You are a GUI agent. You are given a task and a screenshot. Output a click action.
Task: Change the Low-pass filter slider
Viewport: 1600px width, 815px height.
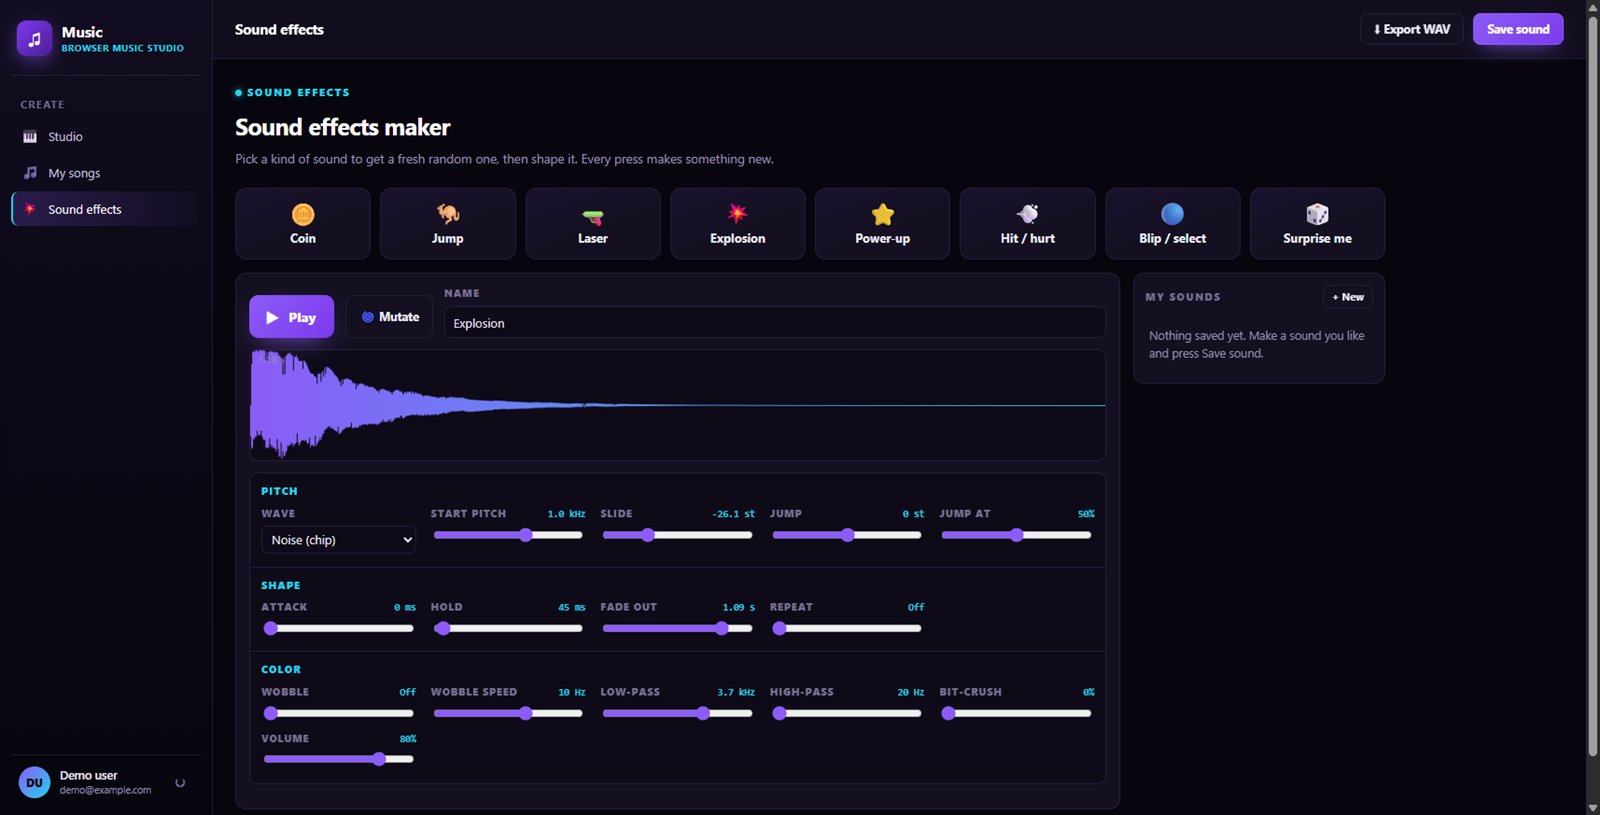(x=677, y=713)
